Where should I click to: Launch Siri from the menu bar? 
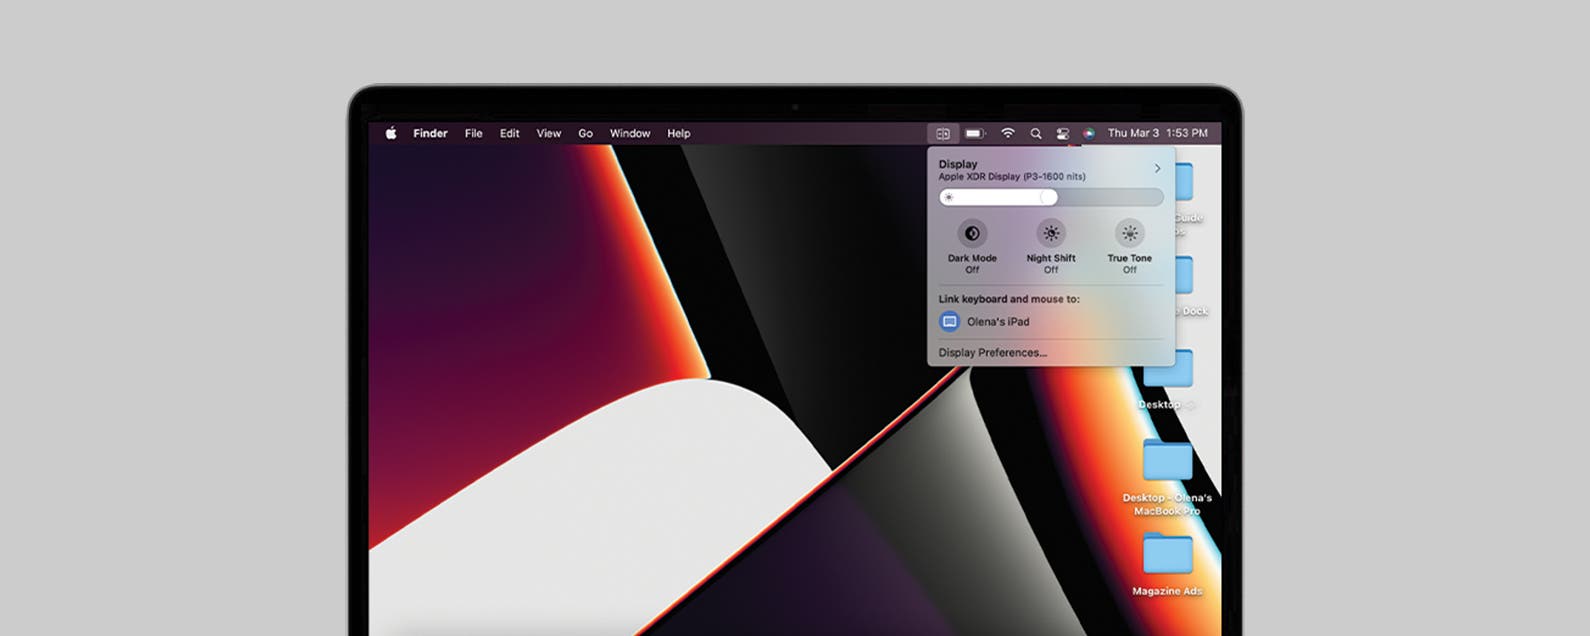click(x=1088, y=133)
